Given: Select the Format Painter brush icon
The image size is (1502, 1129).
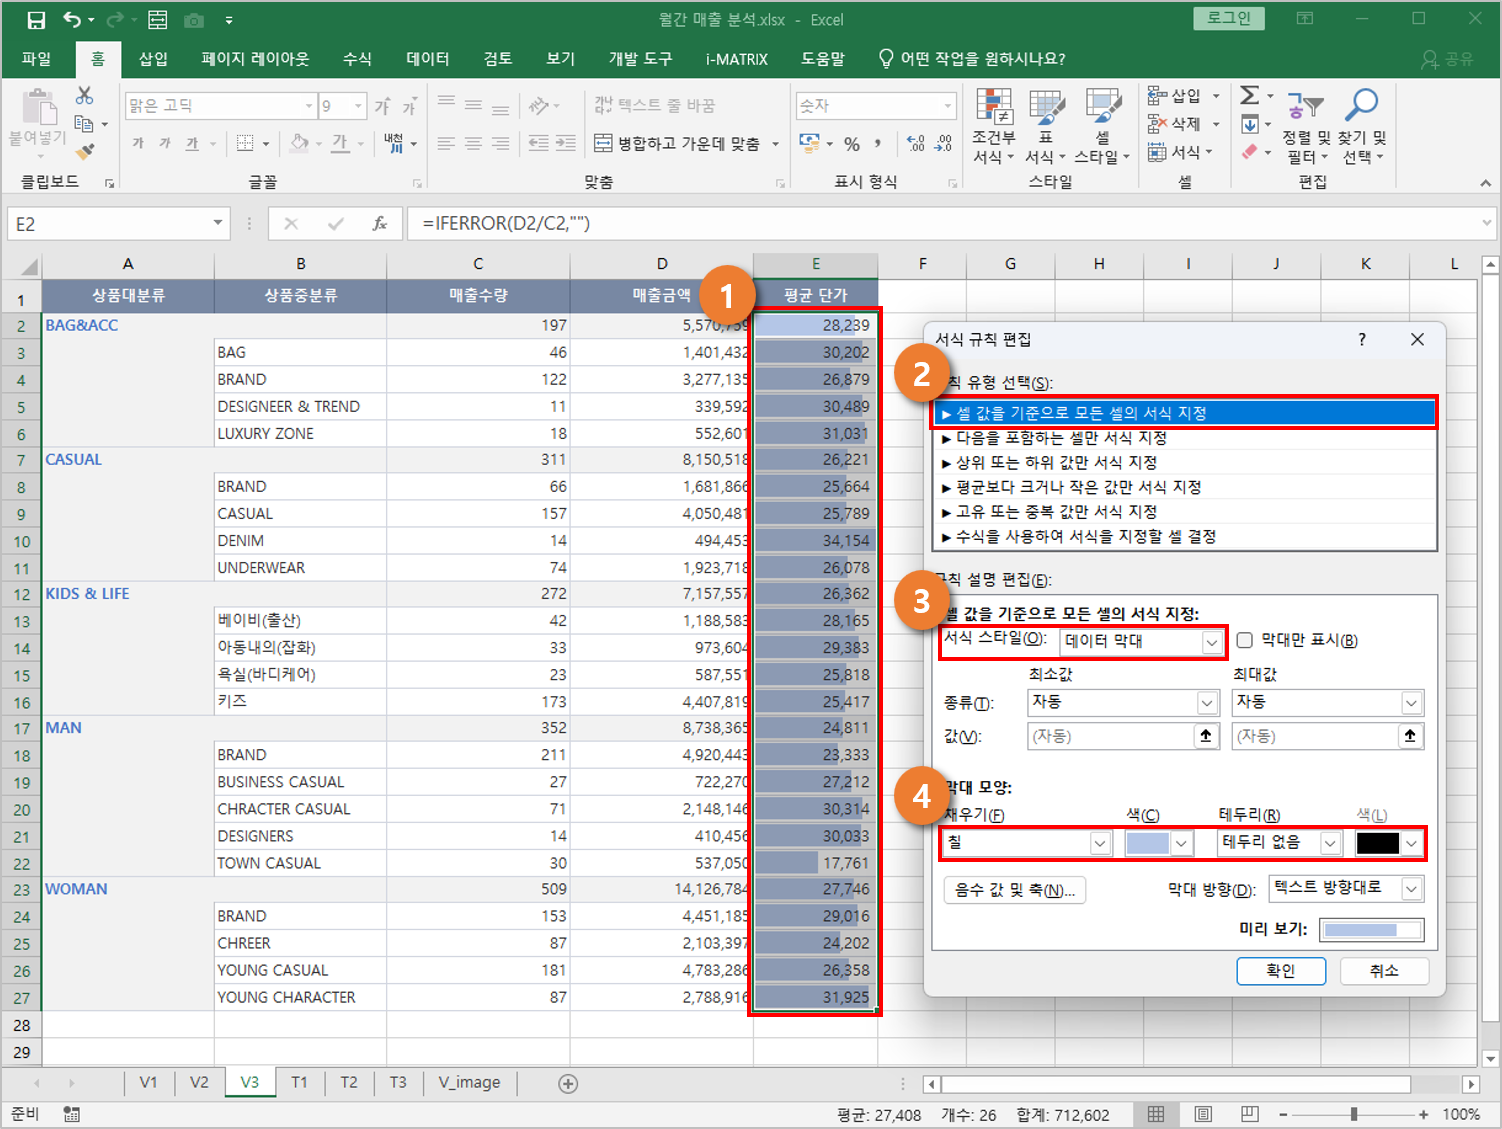Looking at the screenshot, I should click(x=85, y=152).
